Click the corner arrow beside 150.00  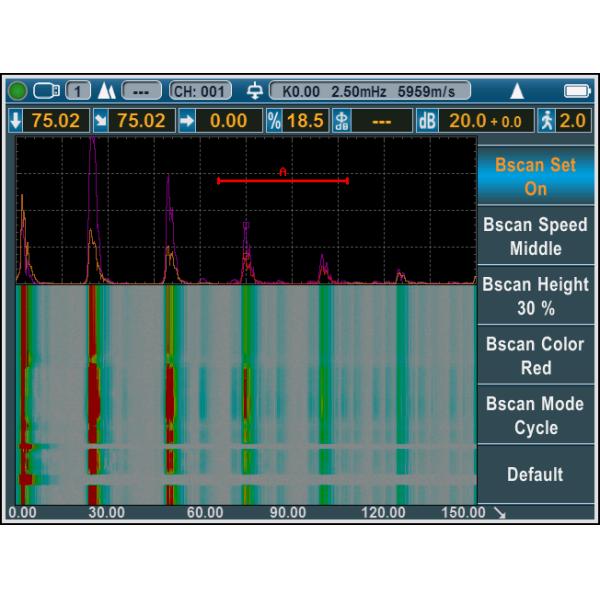[x=499, y=513]
